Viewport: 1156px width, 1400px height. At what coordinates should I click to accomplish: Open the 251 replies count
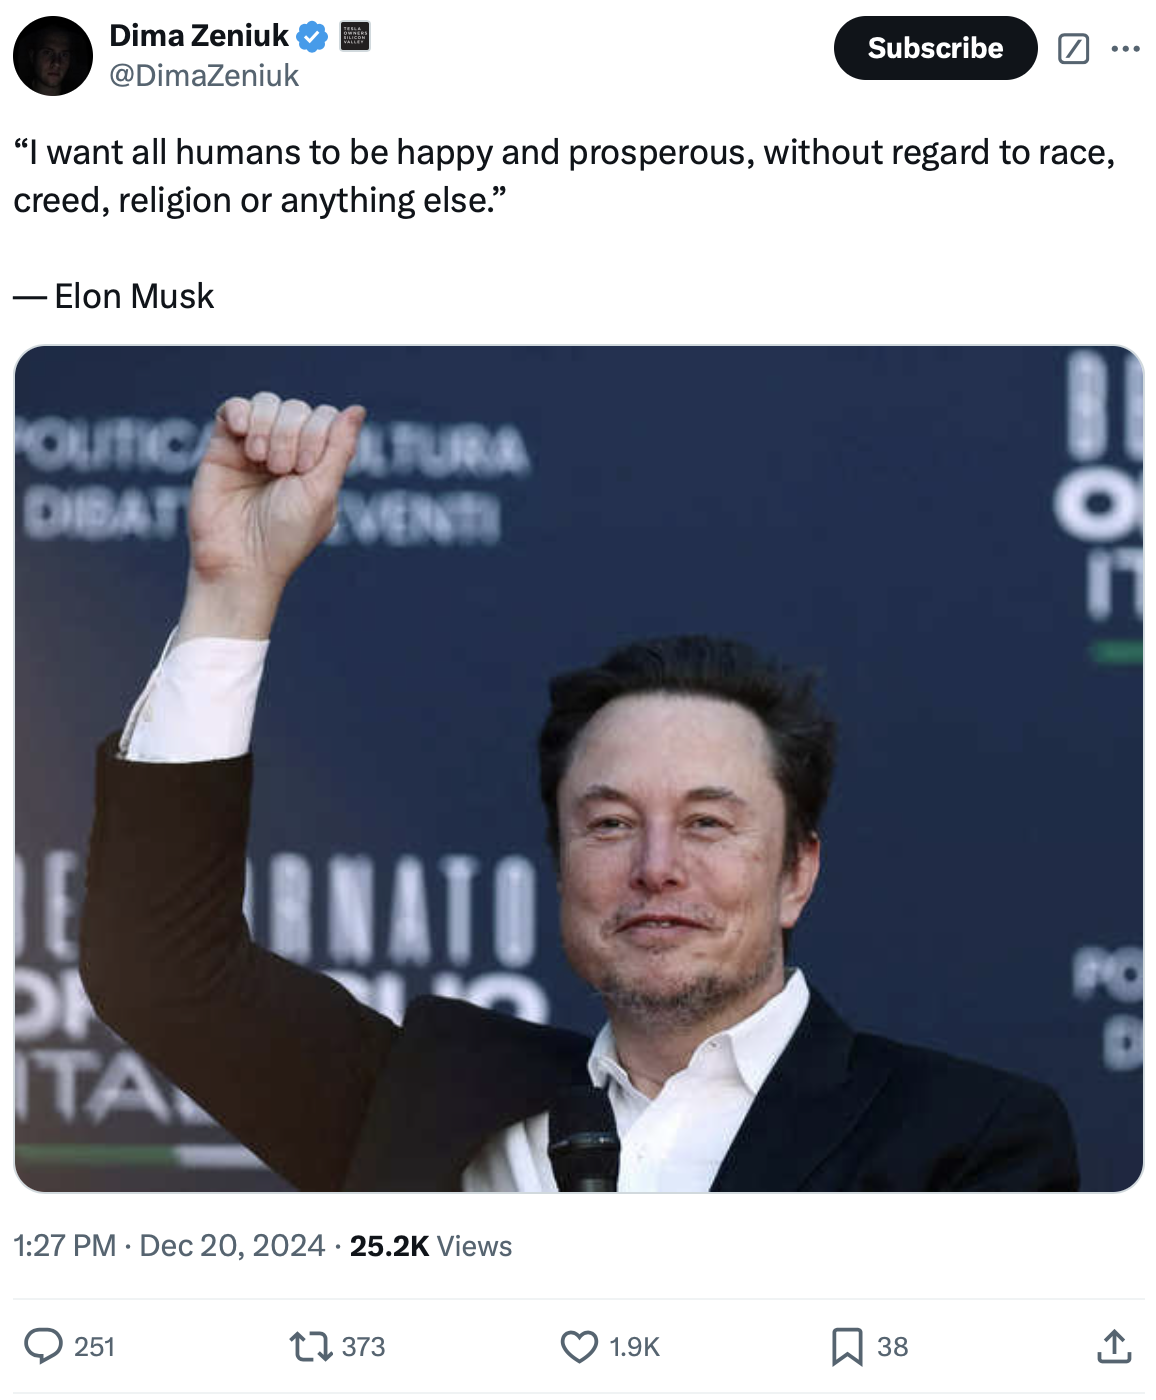(x=94, y=1347)
